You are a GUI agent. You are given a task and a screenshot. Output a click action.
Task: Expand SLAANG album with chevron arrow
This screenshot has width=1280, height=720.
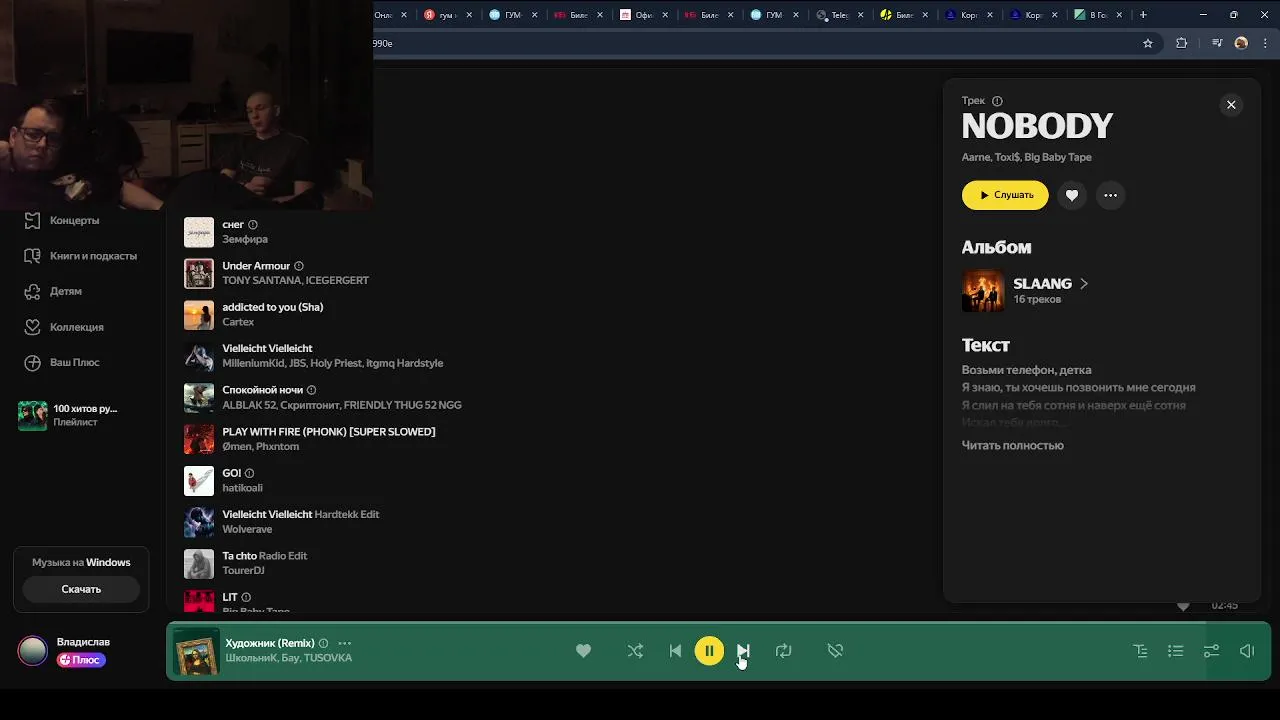click(1084, 284)
